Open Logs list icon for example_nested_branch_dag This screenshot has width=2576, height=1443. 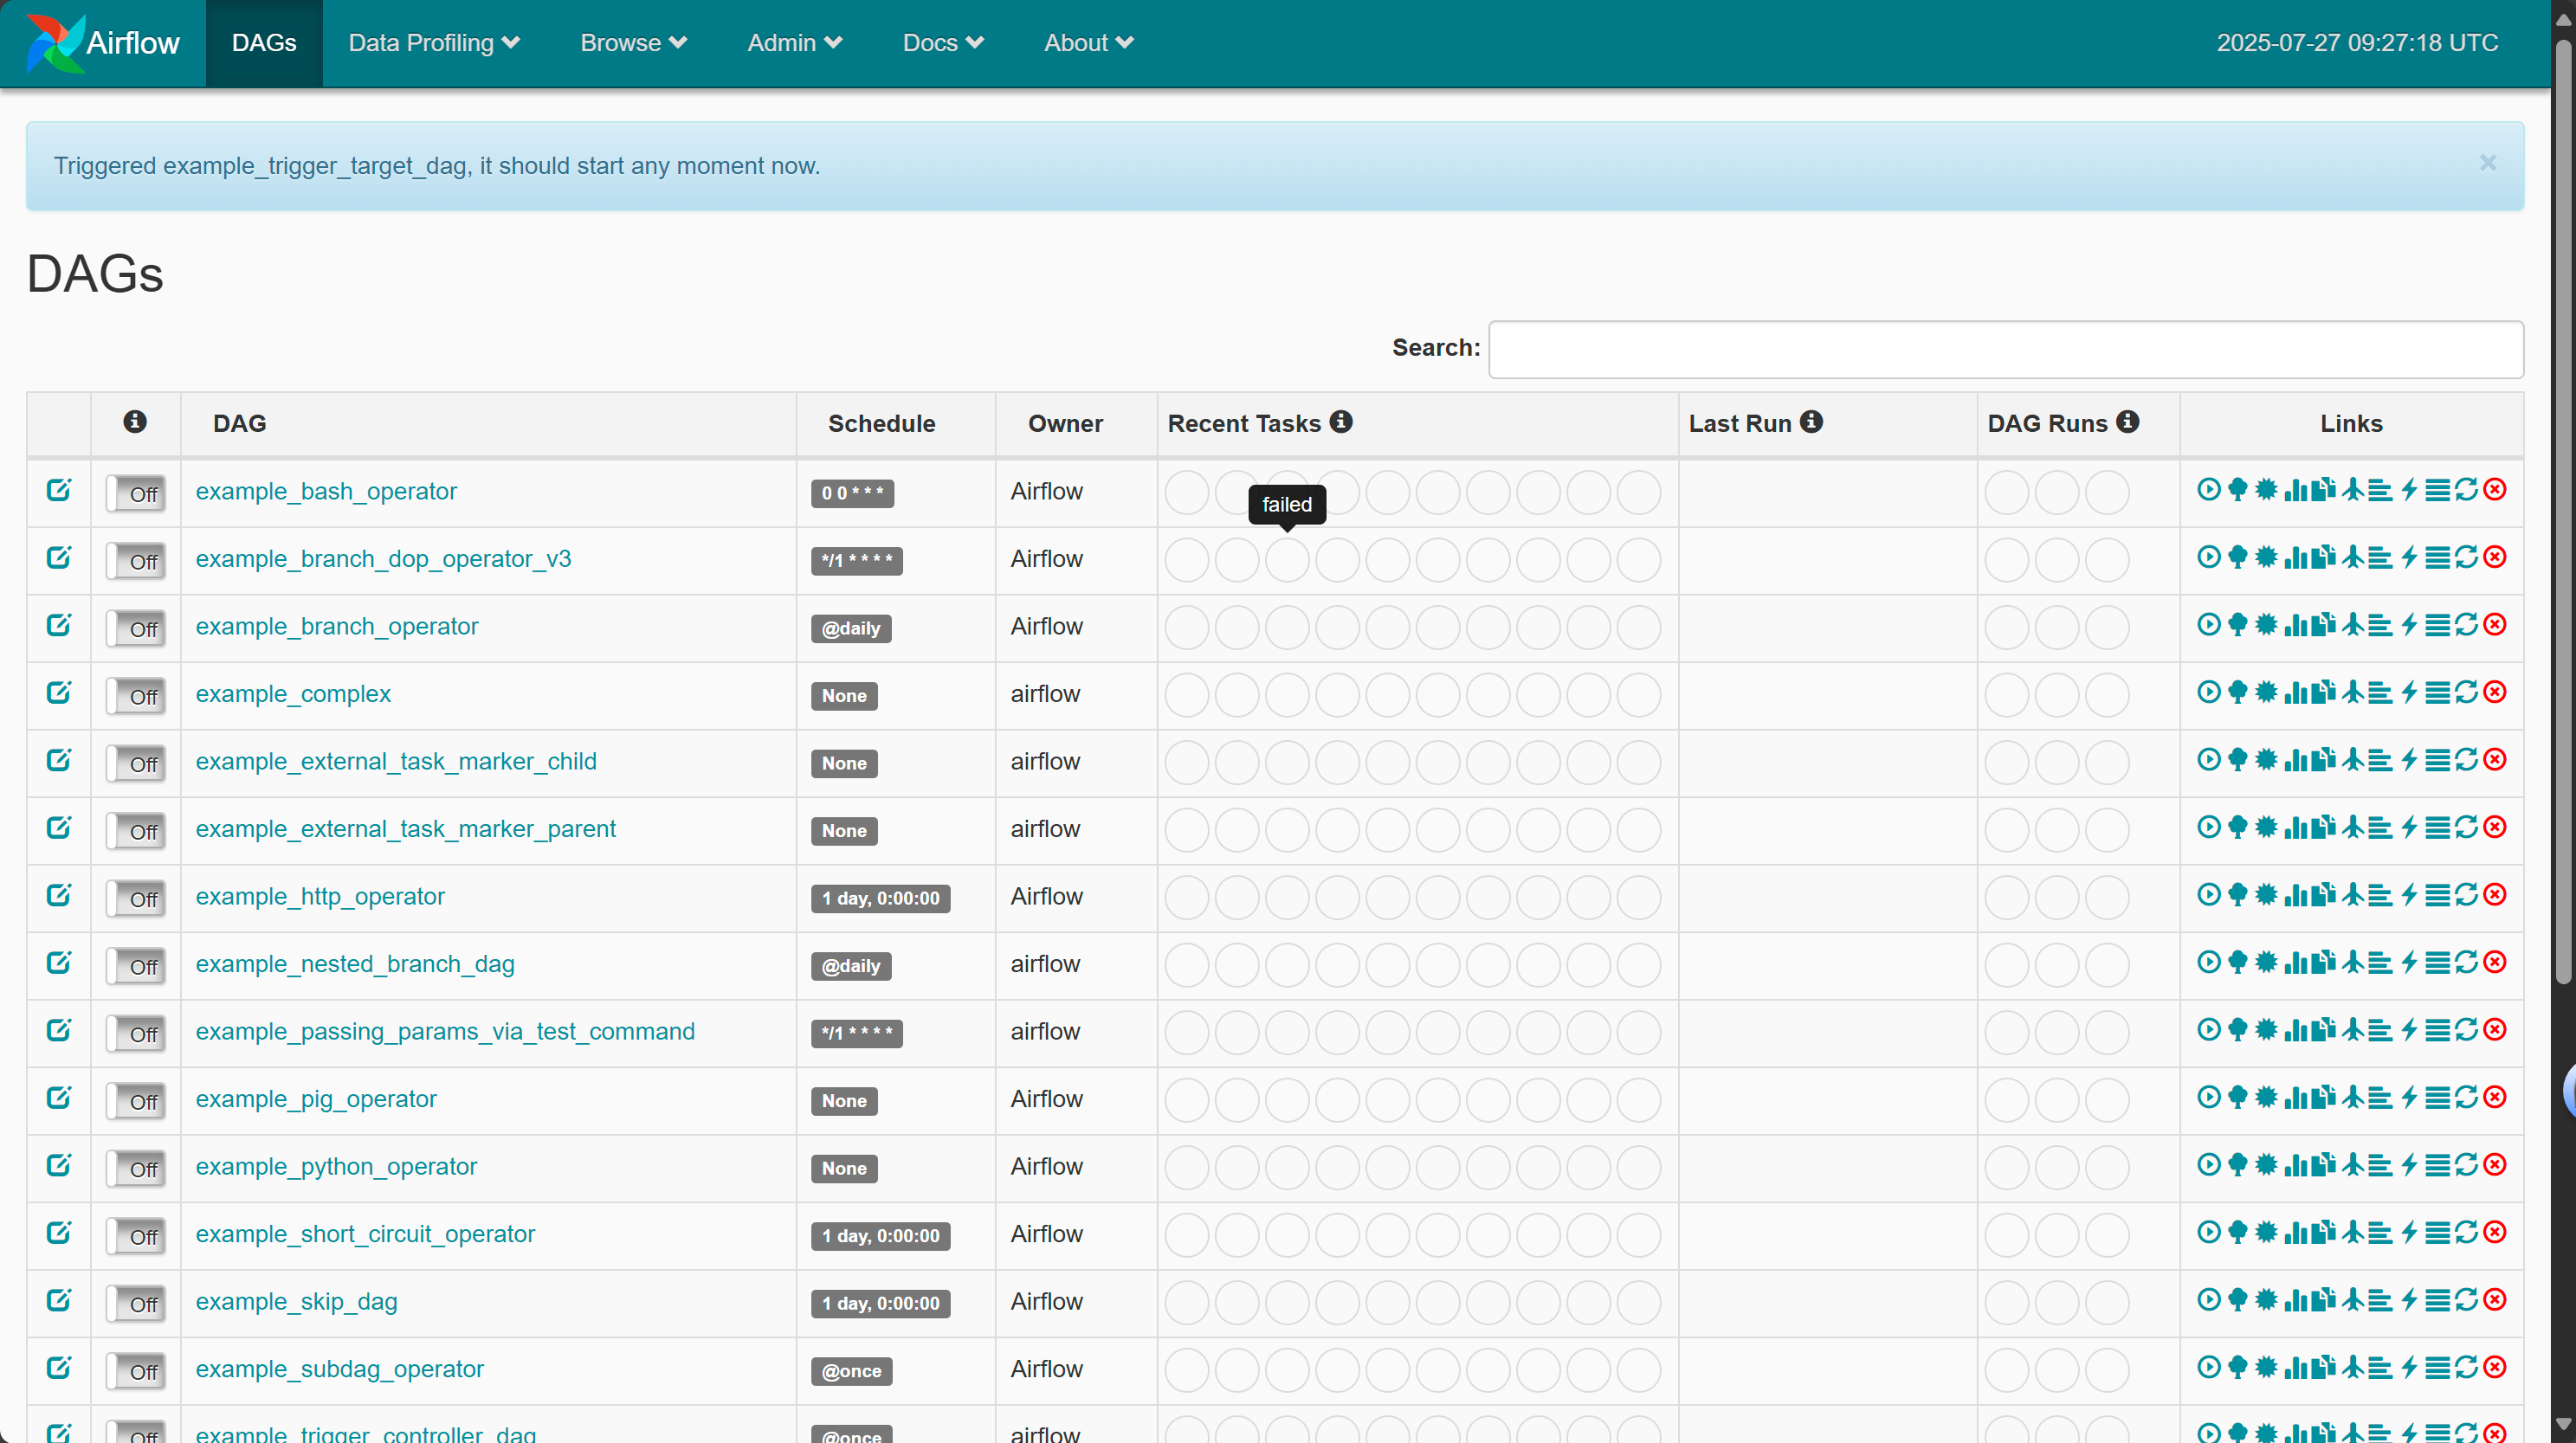2438,962
